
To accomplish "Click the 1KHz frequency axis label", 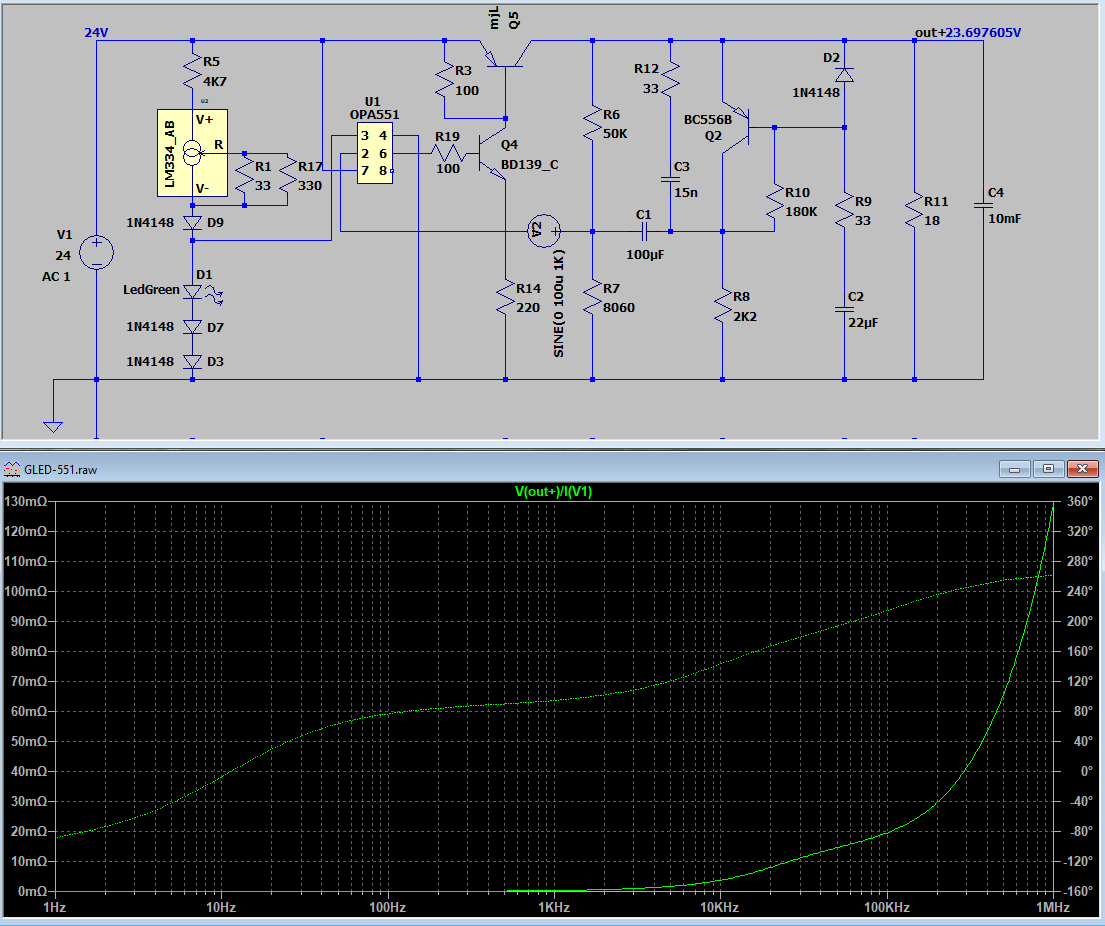I will pos(553,908).
